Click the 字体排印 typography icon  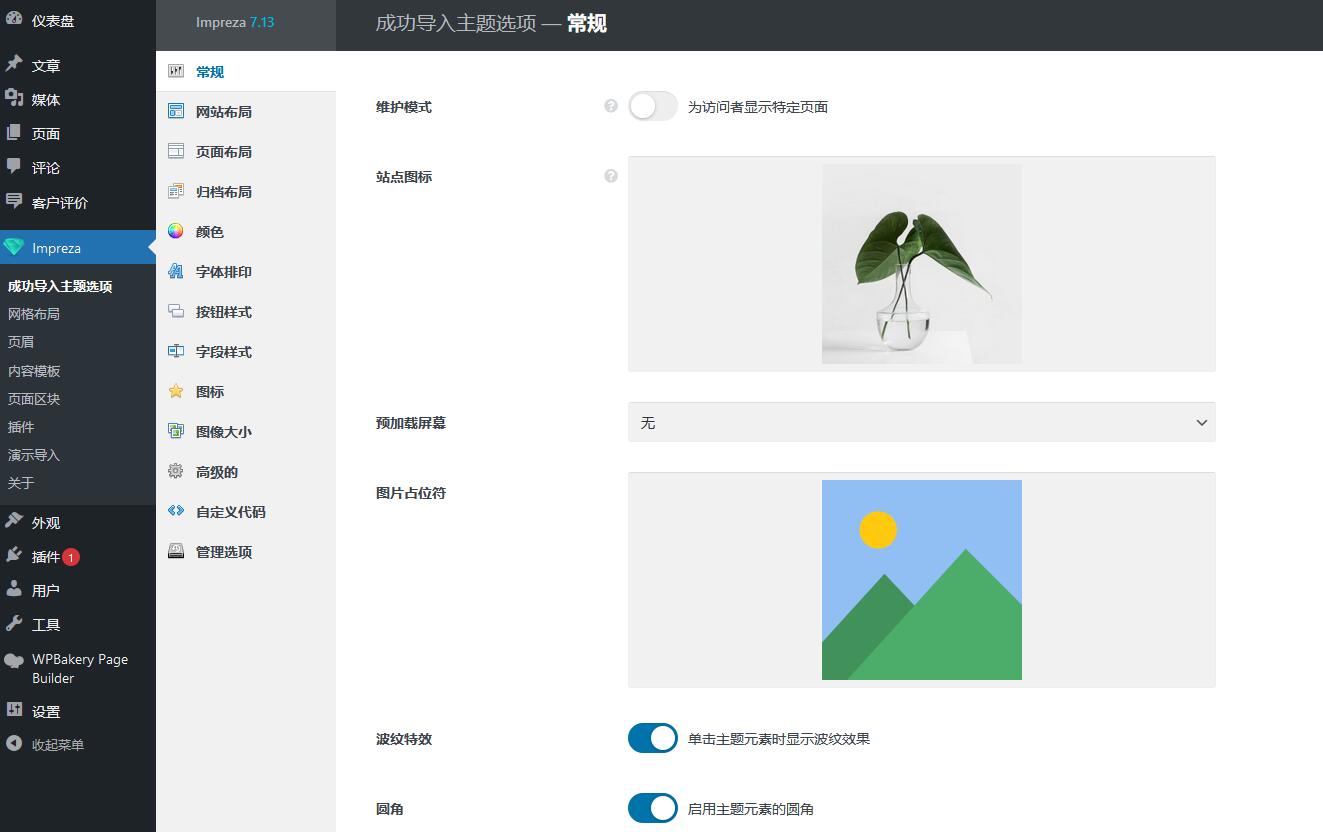pyautogui.click(x=176, y=272)
